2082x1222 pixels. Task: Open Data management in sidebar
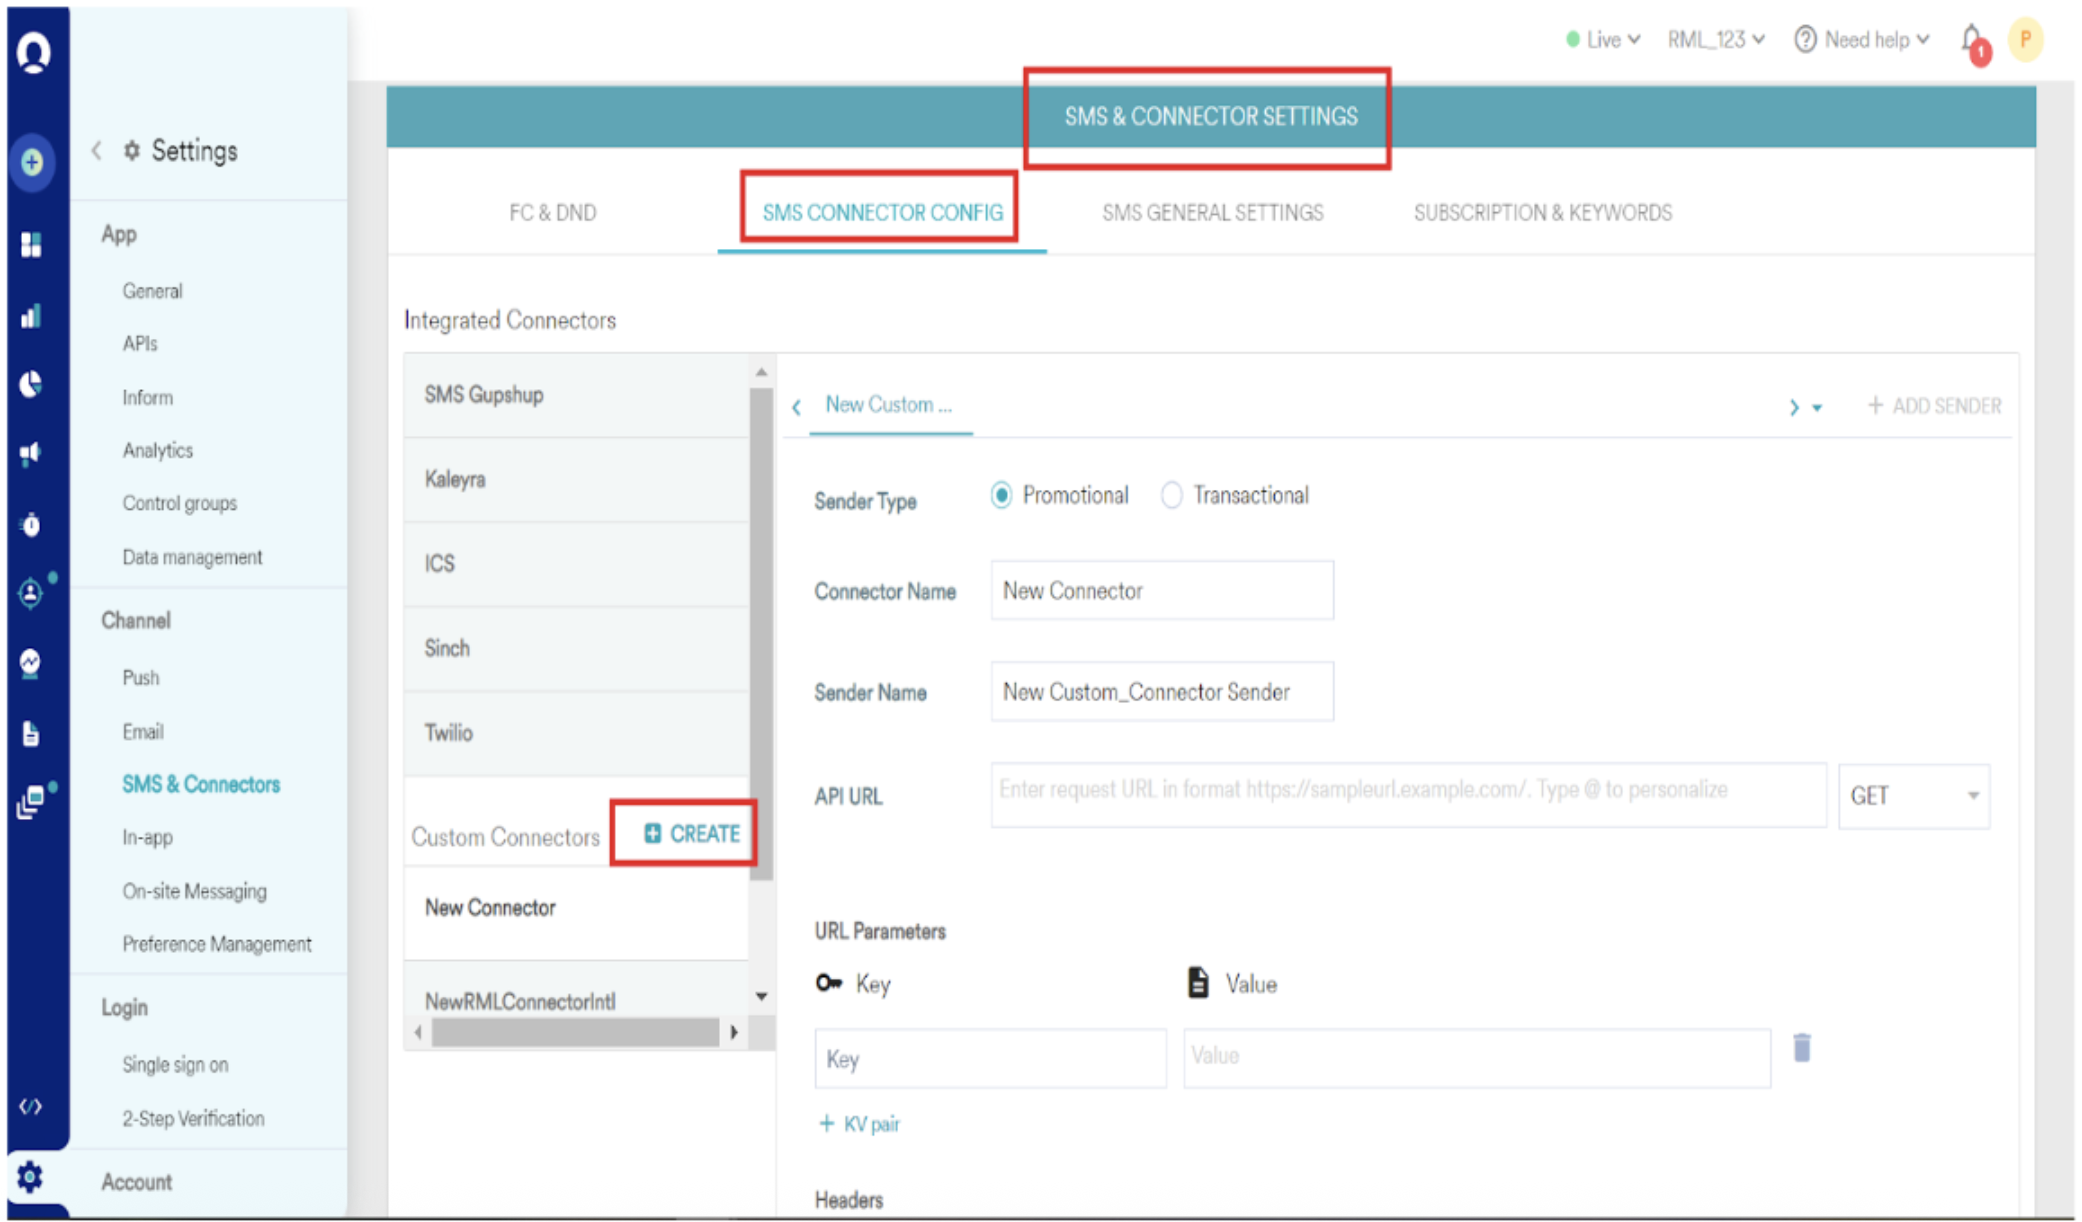click(x=192, y=557)
